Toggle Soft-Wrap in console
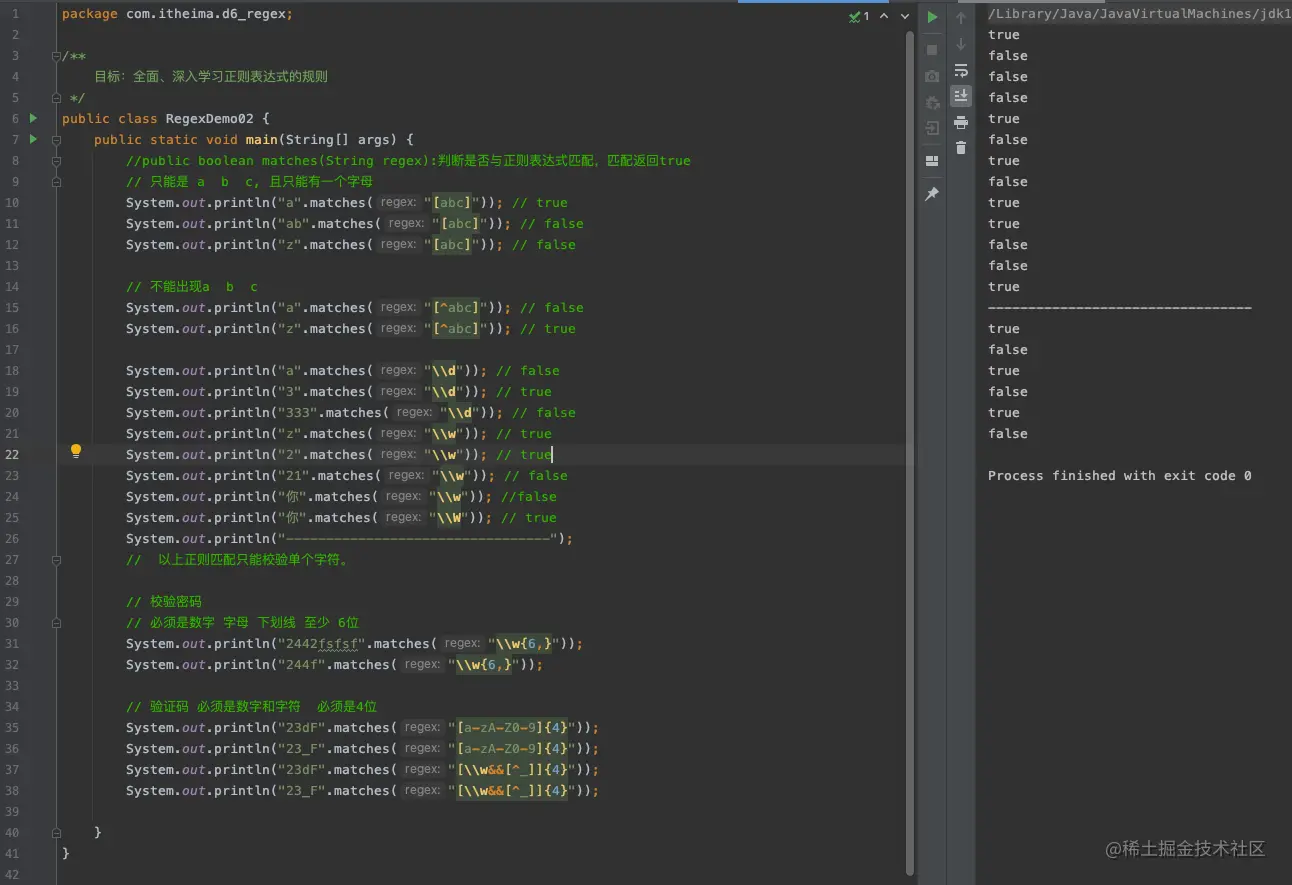The image size is (1292, 885). click(x=961, y=70)
